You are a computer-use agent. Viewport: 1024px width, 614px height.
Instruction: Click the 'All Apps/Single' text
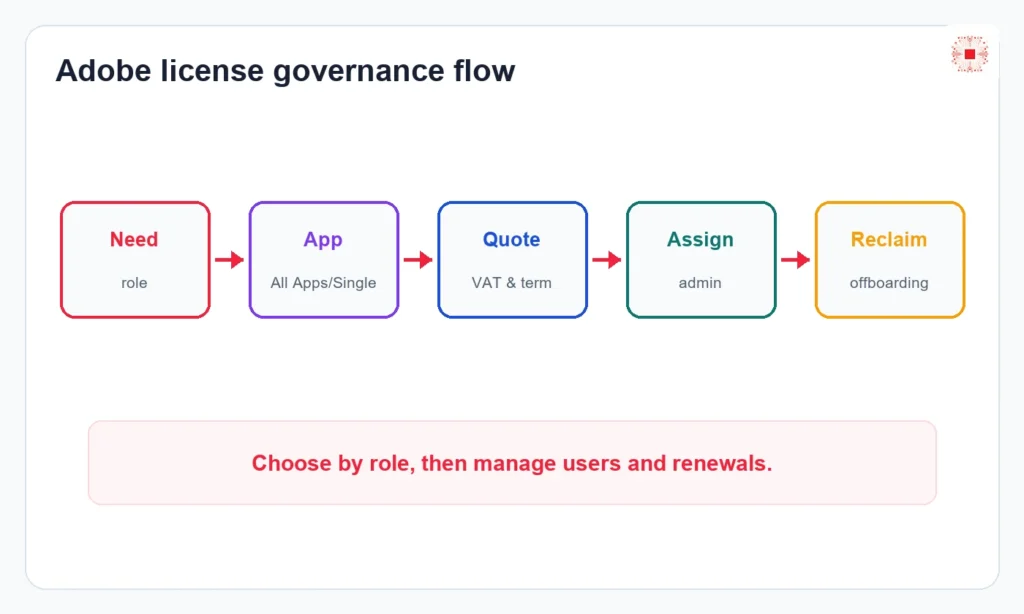click(x=323, y=283)
